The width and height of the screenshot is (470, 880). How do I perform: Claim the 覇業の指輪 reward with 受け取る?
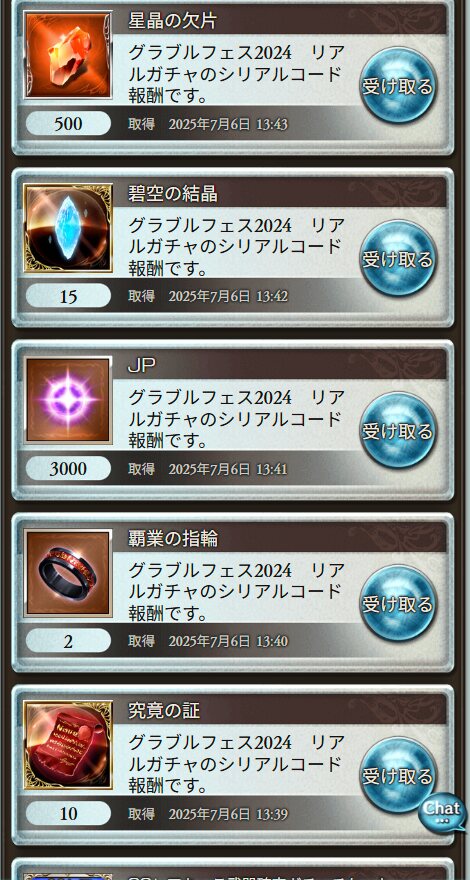[398, 604]
